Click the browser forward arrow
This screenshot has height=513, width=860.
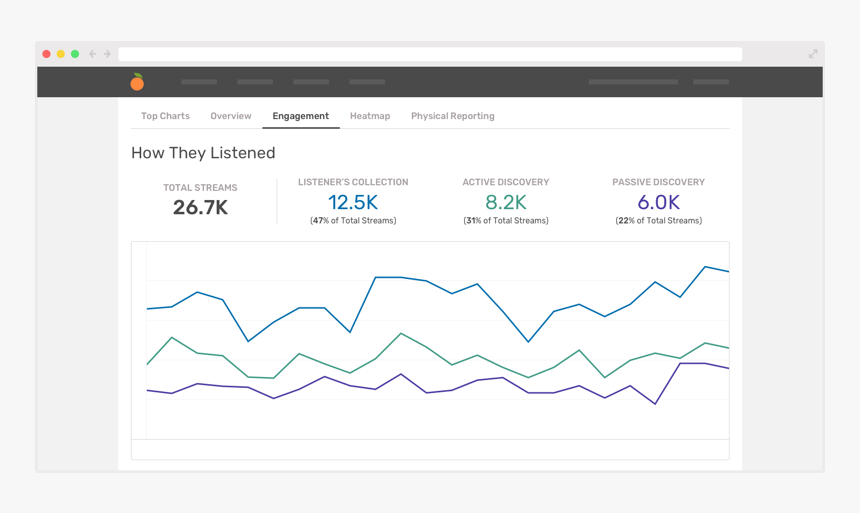[x=107, y=54]
